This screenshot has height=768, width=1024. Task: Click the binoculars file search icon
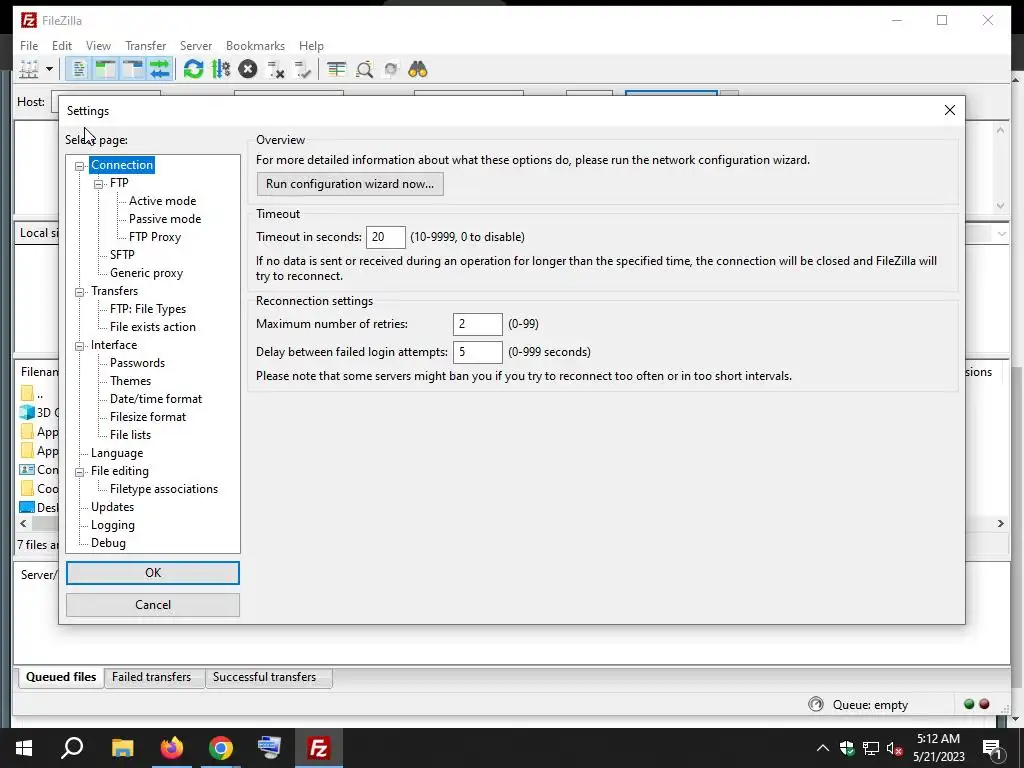(417, 69)
